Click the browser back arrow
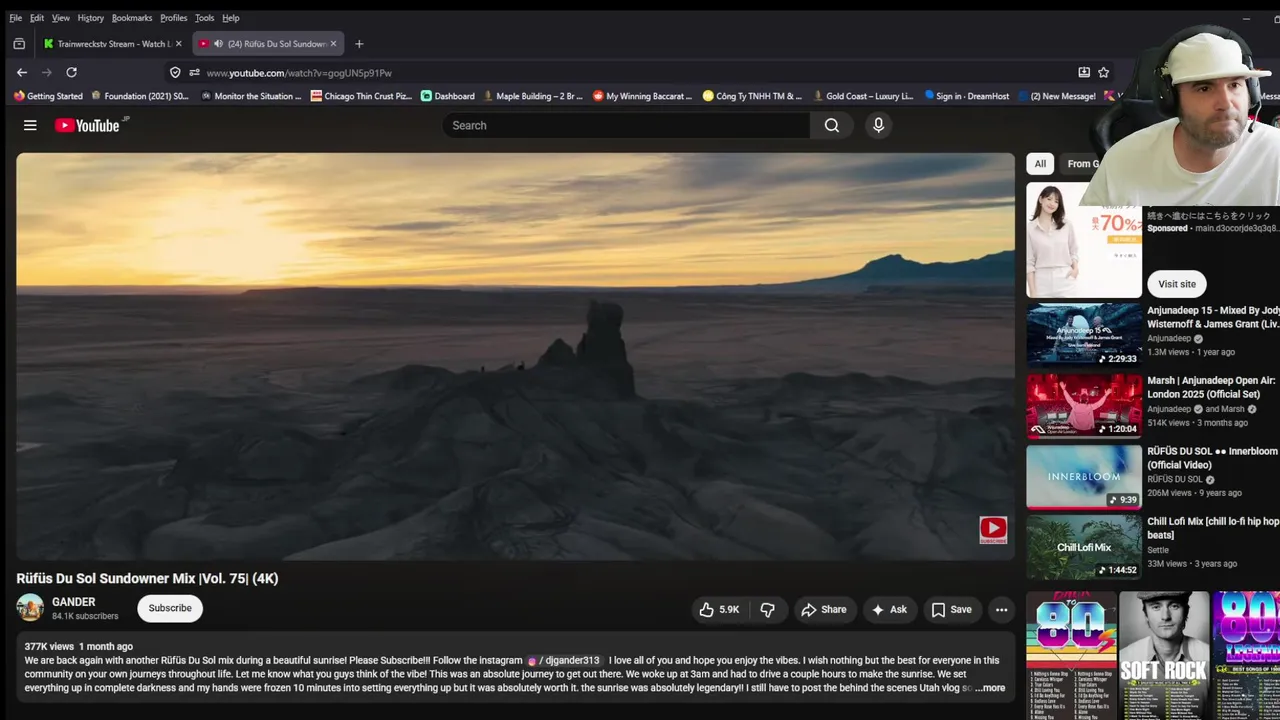The image size is (1280, 720). tap(22, 72)
